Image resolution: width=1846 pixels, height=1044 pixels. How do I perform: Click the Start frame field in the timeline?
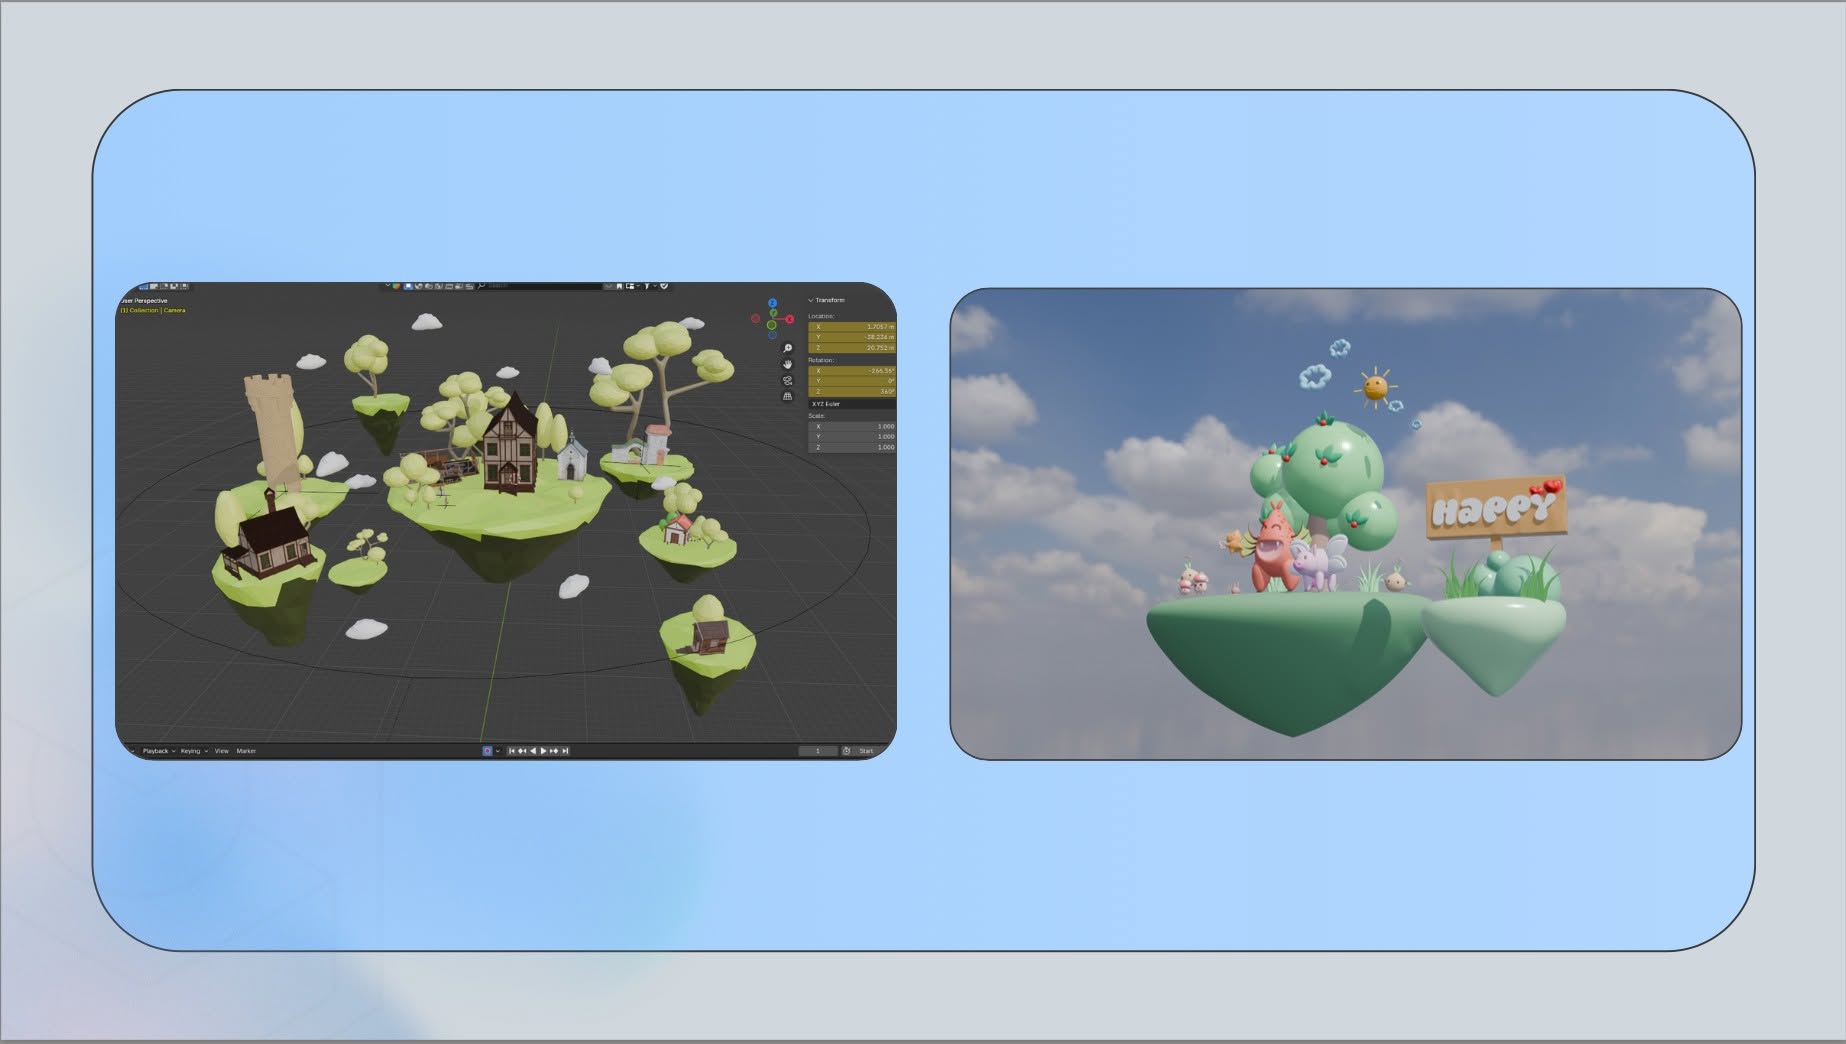pos(866,751)
